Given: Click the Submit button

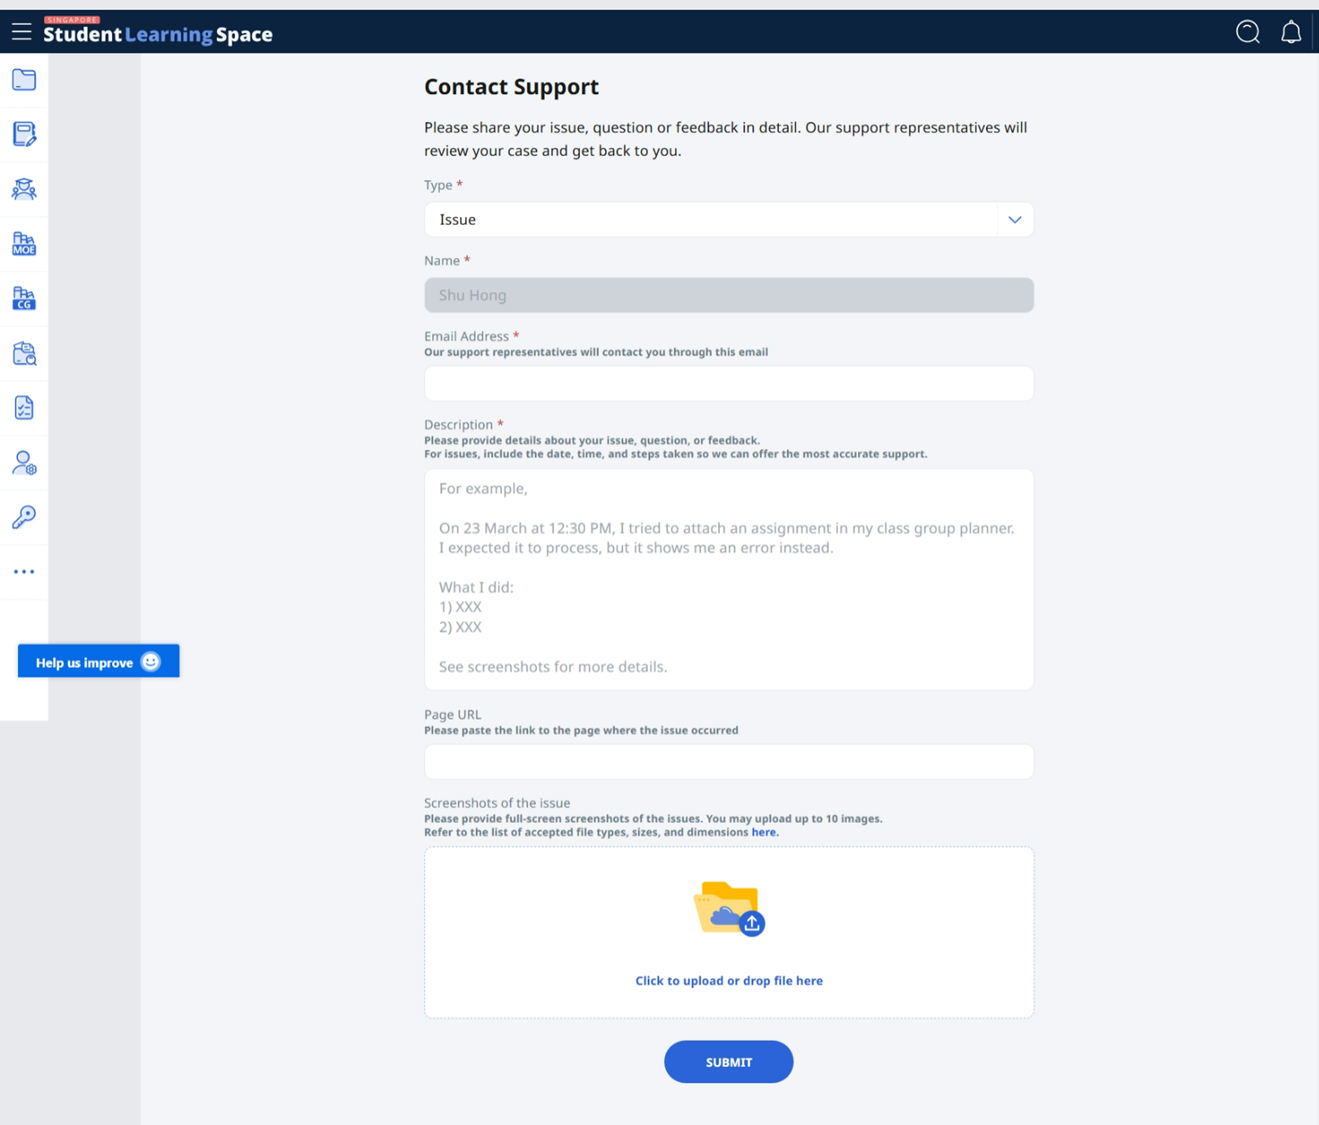Looking at the screenshot, I should (x=728, y=1062).
